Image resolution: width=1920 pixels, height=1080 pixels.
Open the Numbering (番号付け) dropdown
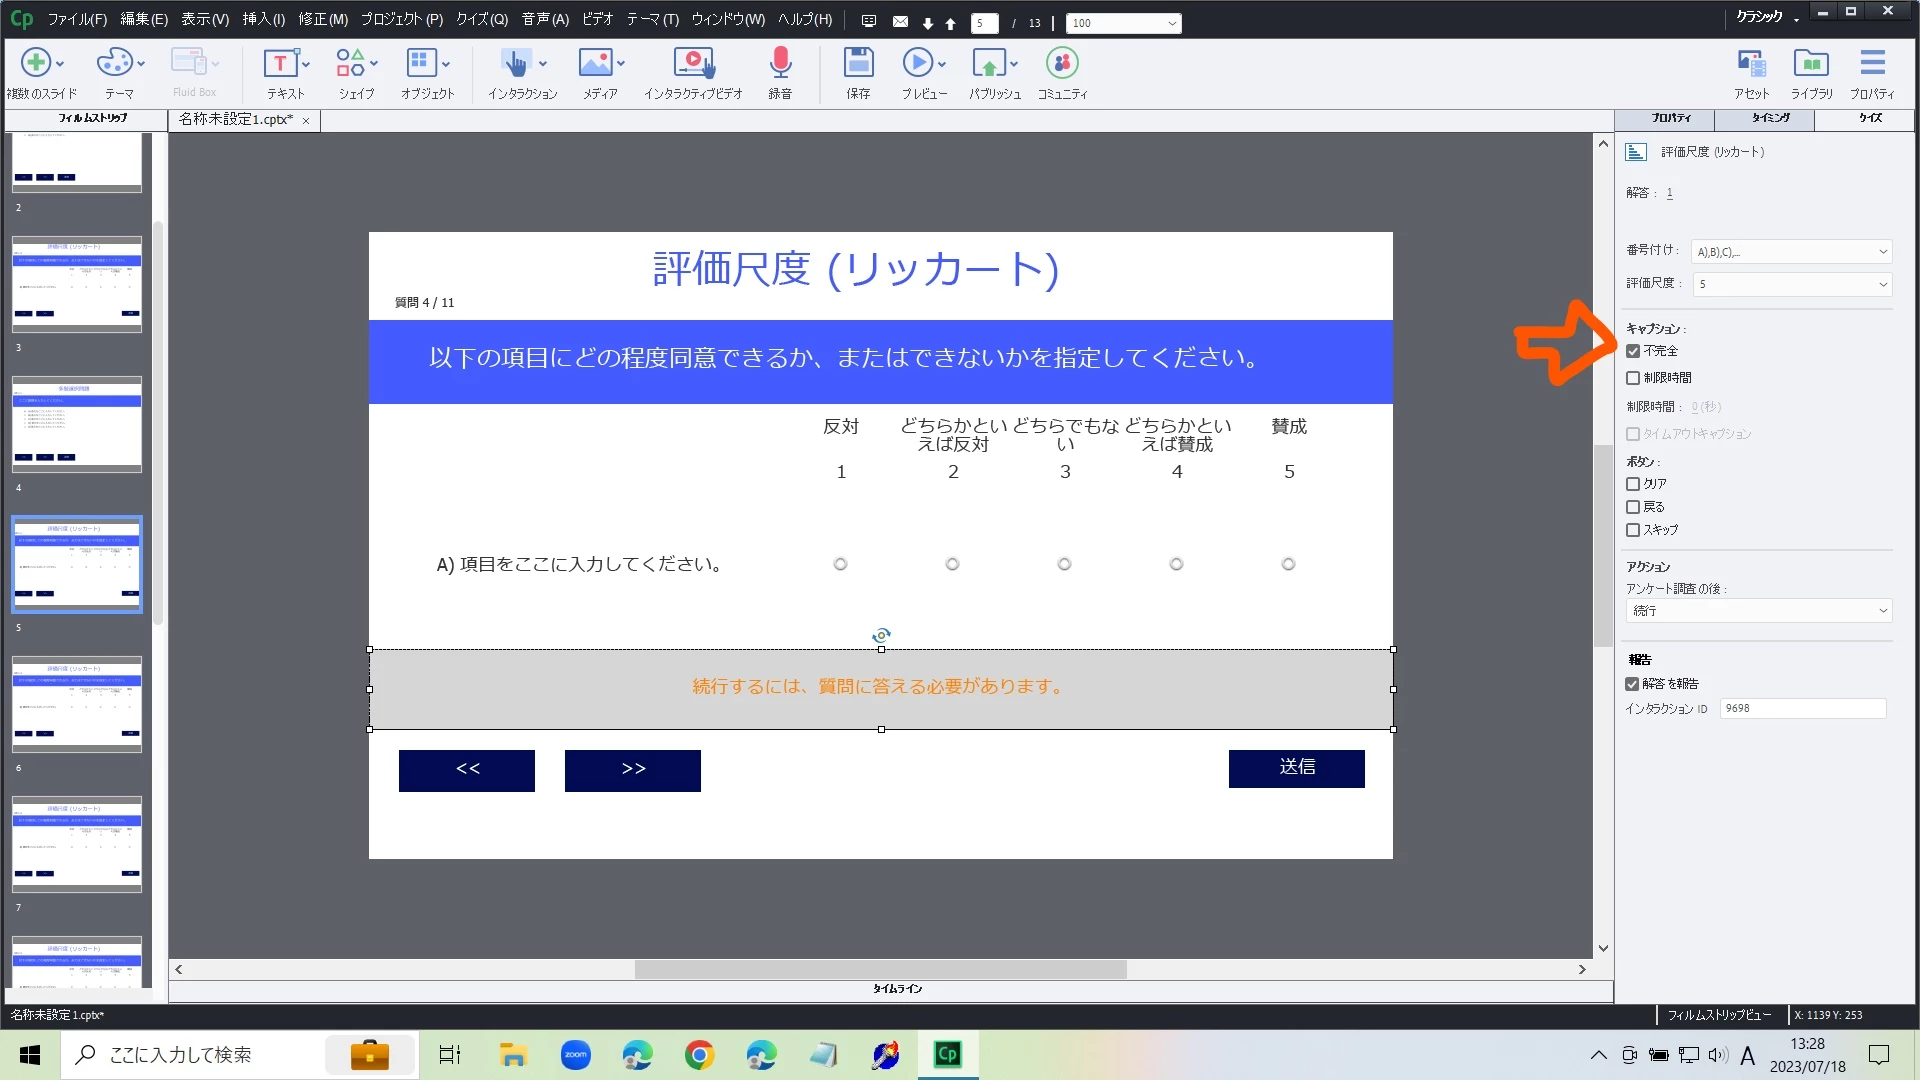[x=1791, y=252]
